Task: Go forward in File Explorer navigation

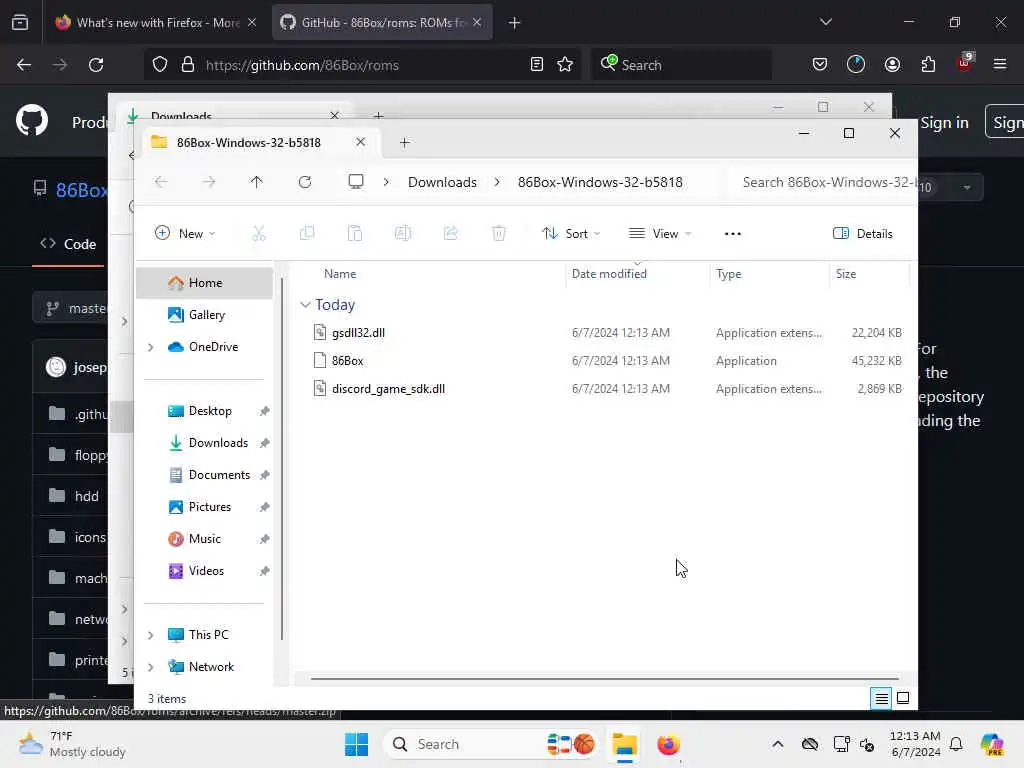Action: (209, 182)
